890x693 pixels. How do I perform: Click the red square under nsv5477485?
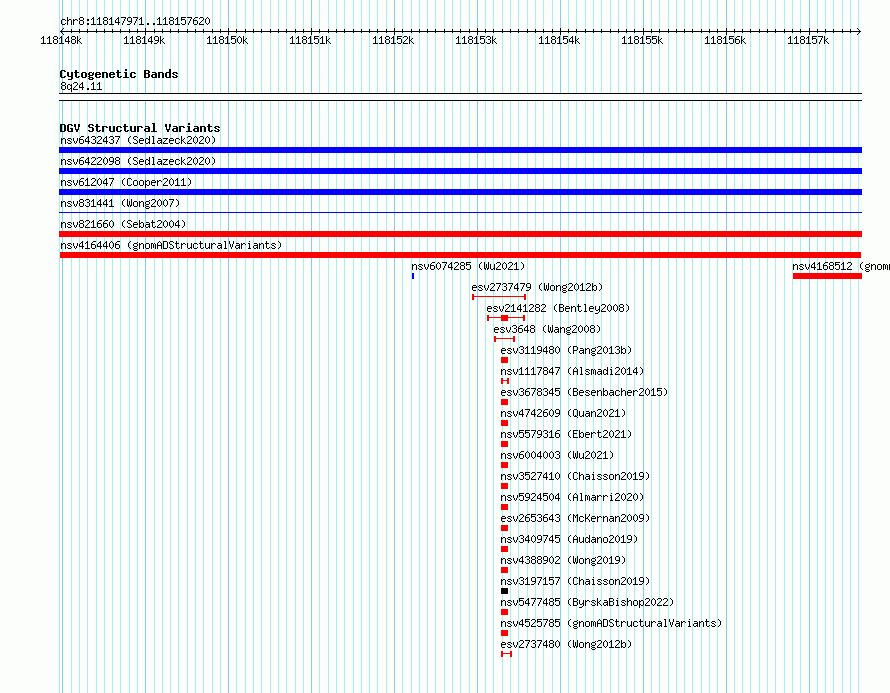[x=505, y=612]
